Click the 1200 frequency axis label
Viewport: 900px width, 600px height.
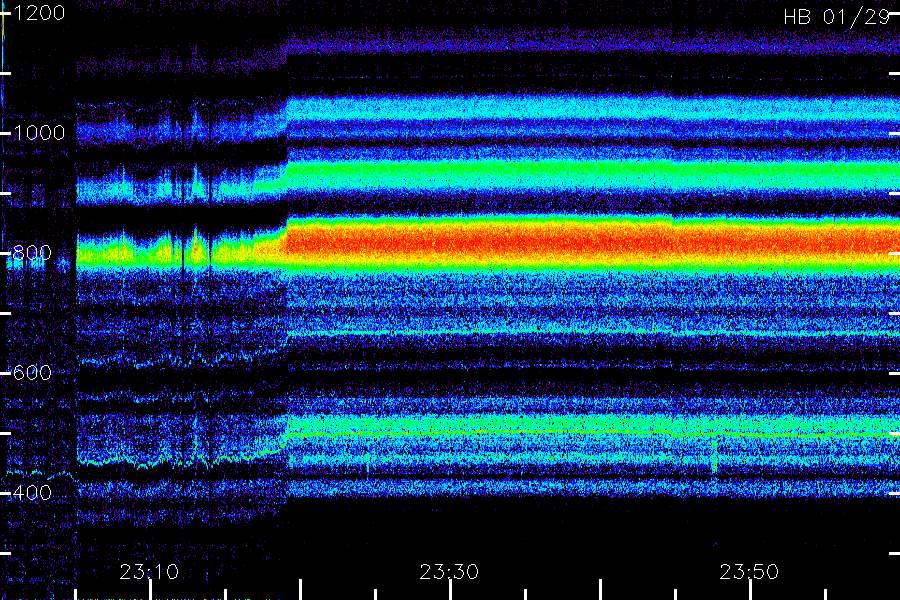(x=39, y=13)
